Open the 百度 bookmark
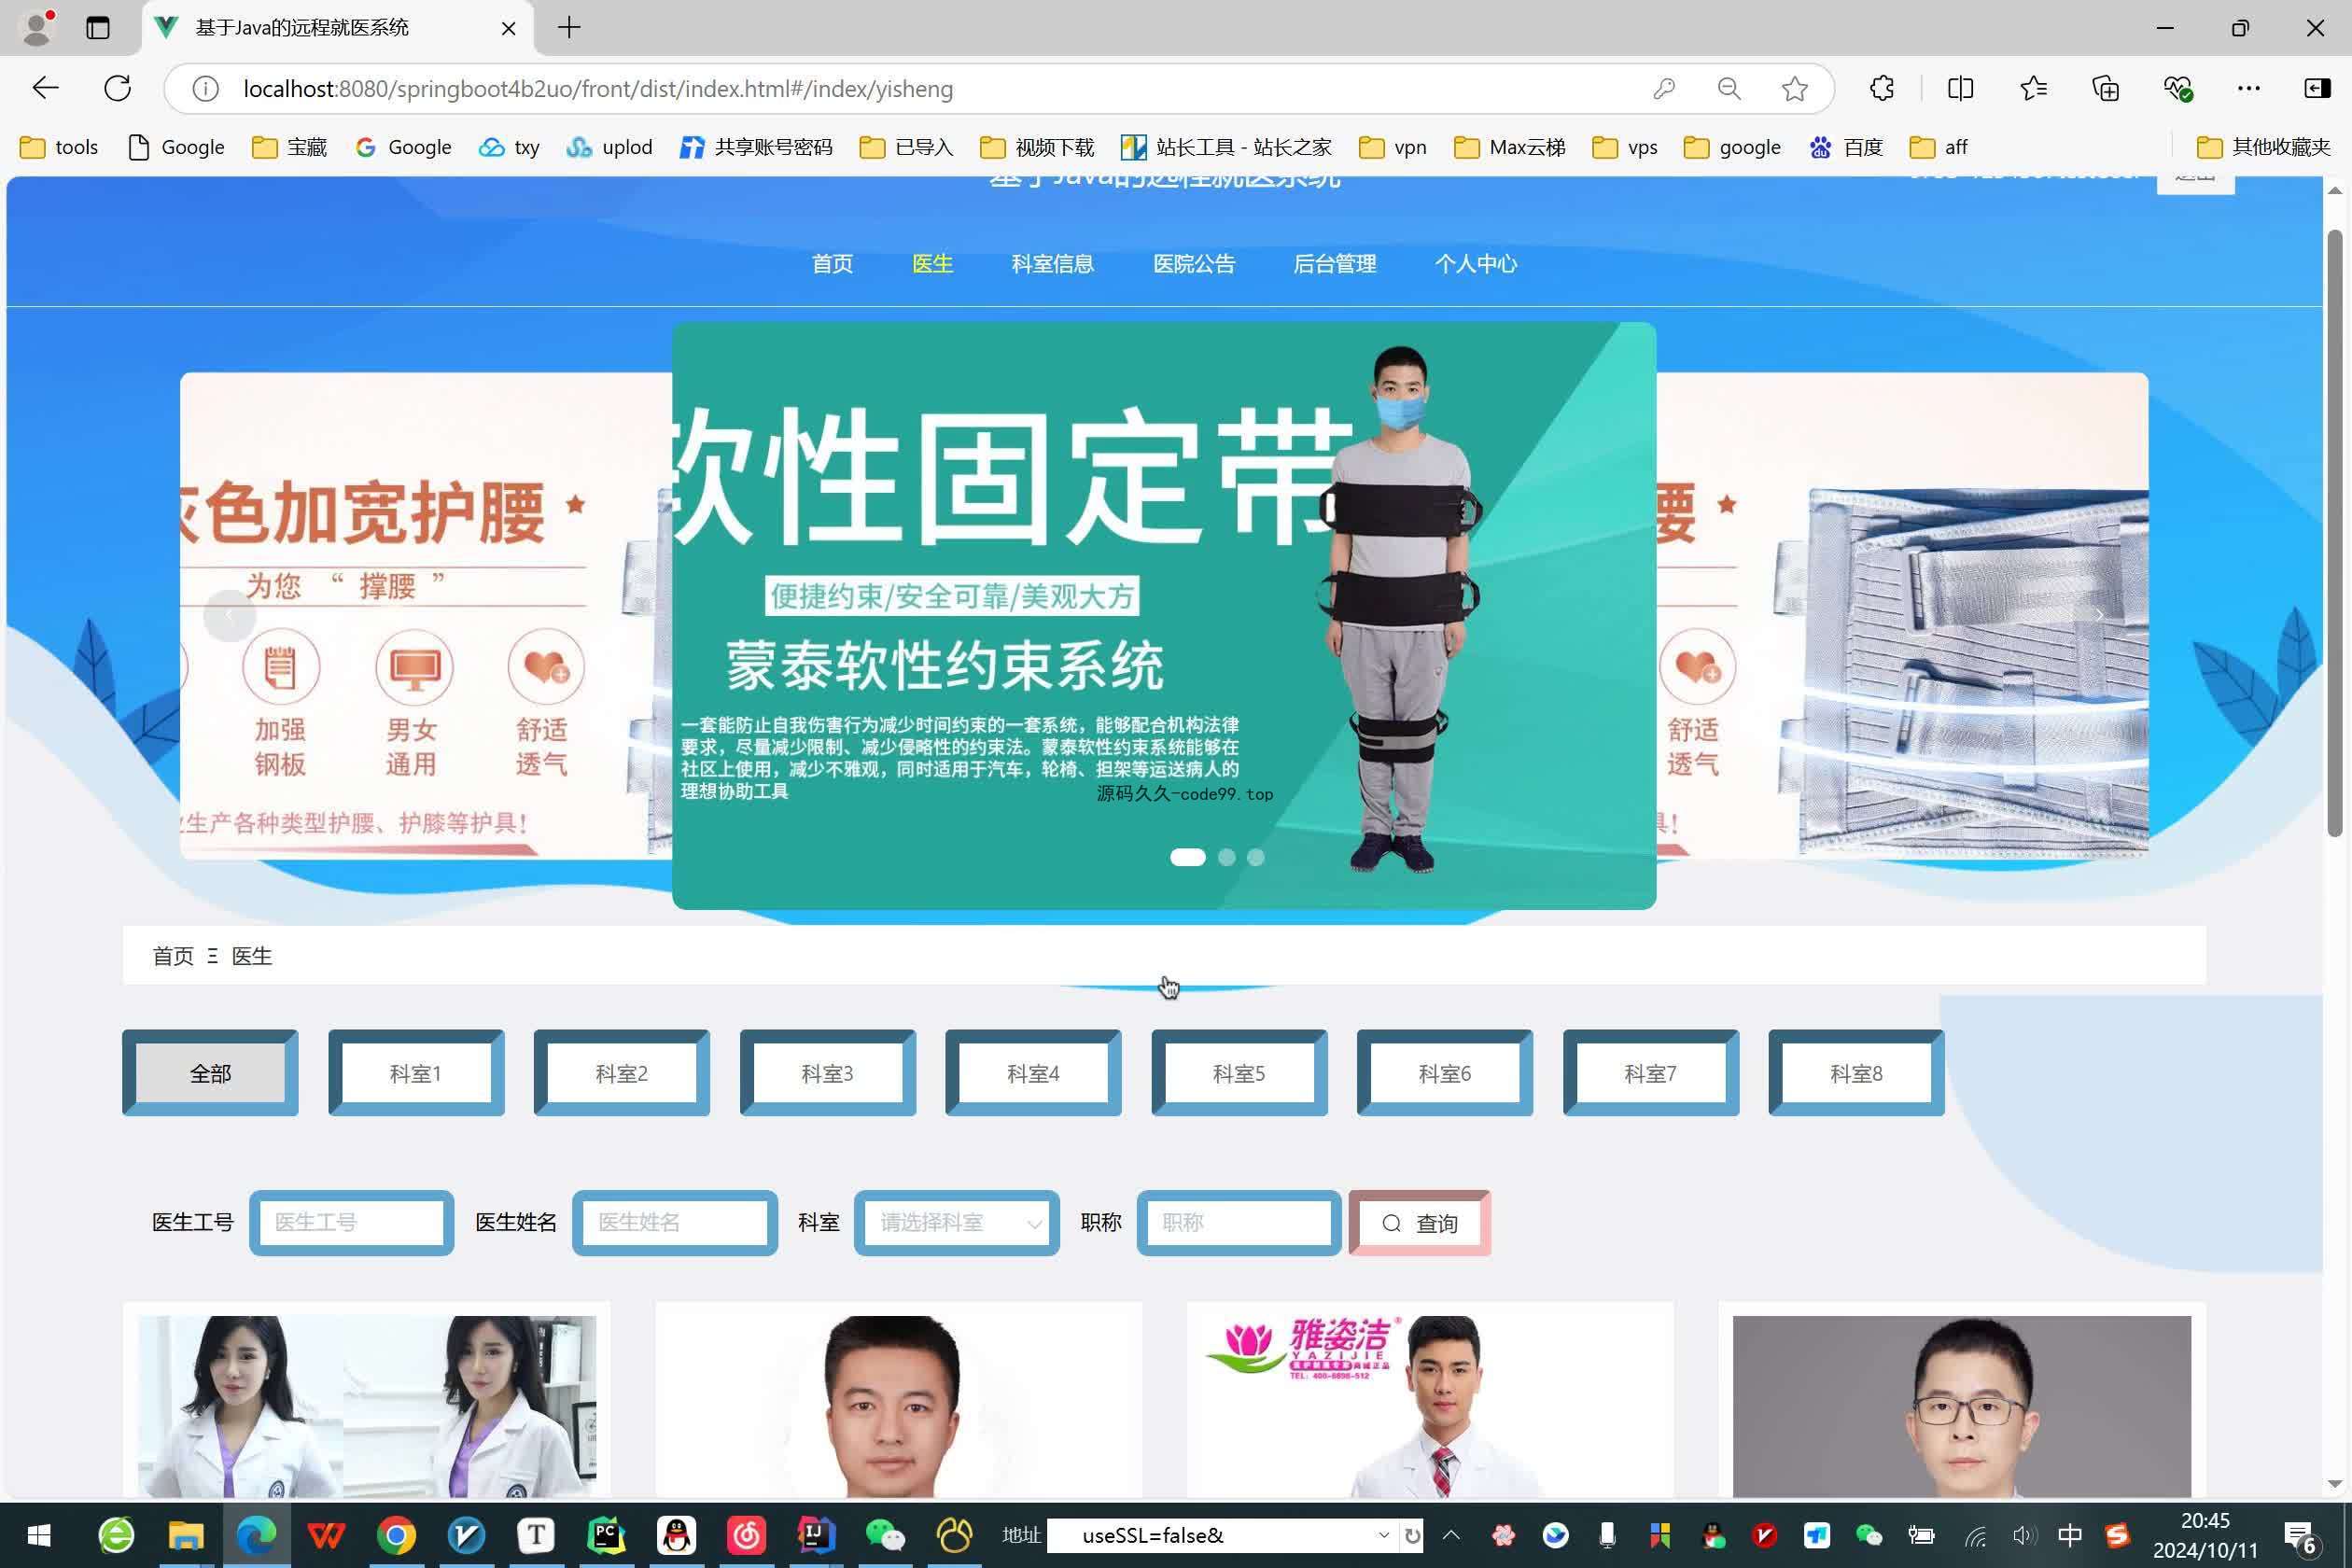Screen dimensions: 2352x1568 pyautogui.click(x=1846, y=147)
